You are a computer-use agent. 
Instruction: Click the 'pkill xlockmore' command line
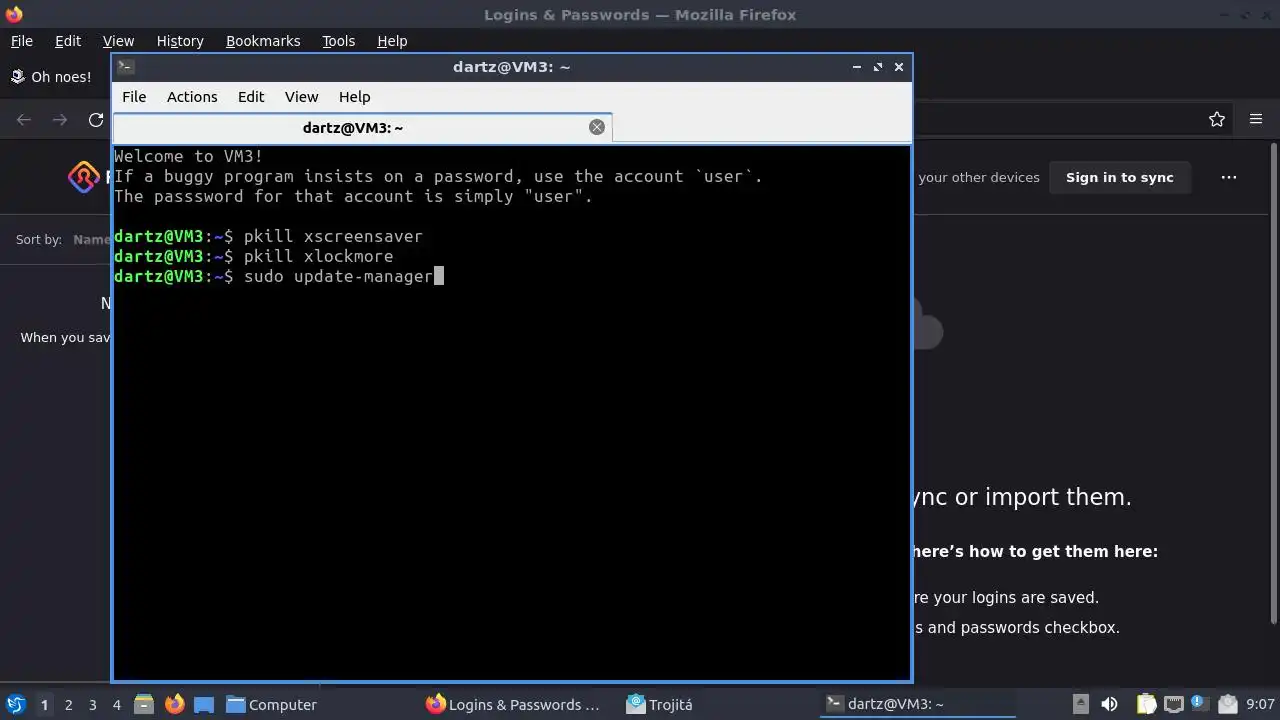[x=318, y=256]
